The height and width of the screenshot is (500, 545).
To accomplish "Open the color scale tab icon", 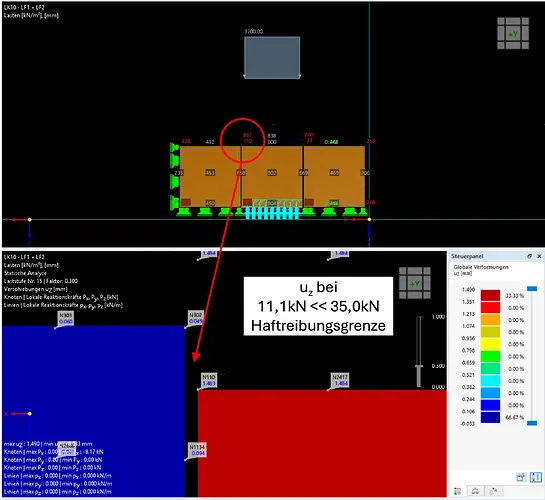I will [x=457, y=491].
